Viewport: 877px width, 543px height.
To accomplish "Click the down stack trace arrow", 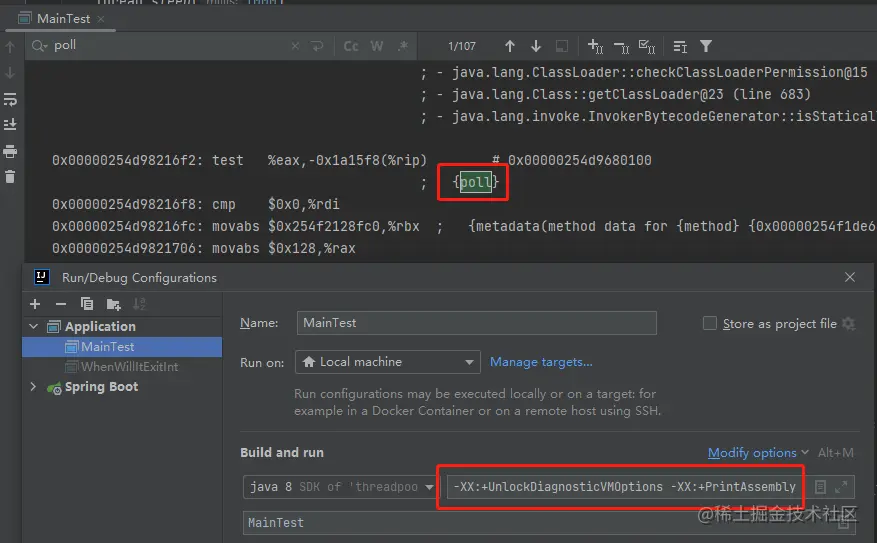I will (x=10, y=73).
